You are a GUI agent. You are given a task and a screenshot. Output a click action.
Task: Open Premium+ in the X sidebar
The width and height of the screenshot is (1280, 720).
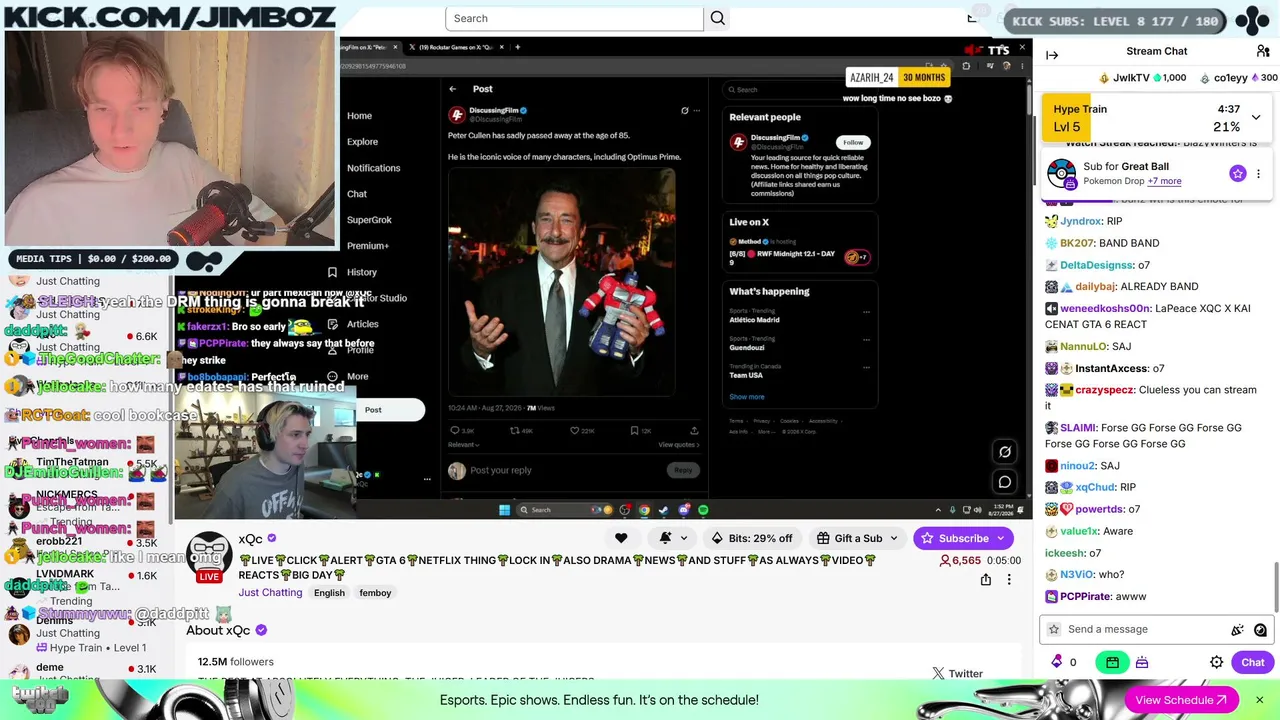click(x=368, y=246)
